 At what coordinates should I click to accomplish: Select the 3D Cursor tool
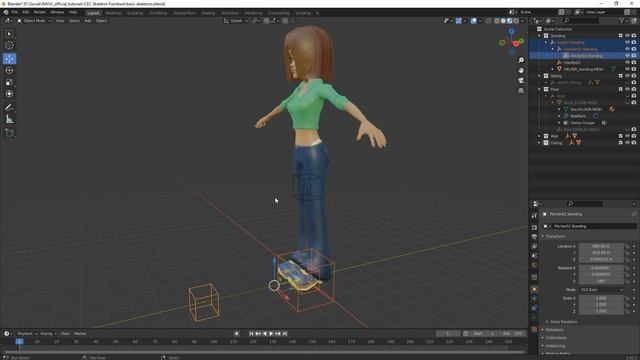pyautogui.click(x=9, y=45)
